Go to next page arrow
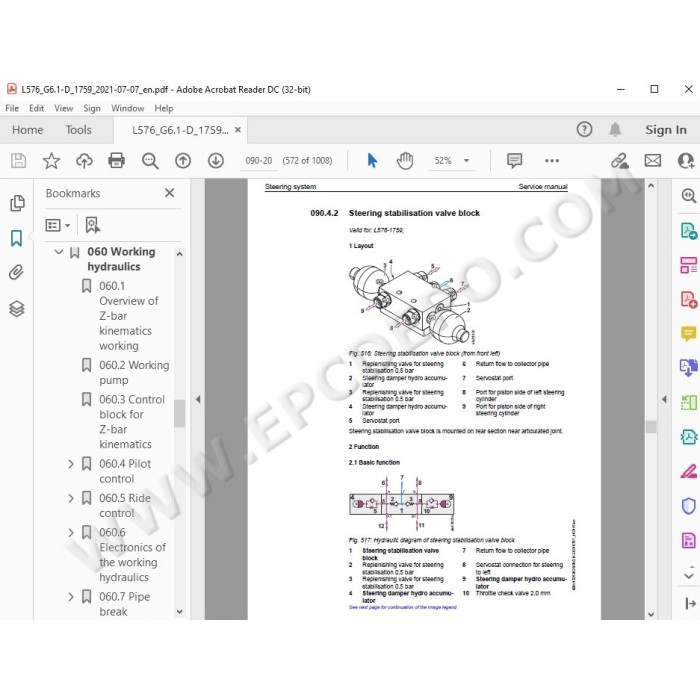Viewport: 700px width, 700px height. 216,161
